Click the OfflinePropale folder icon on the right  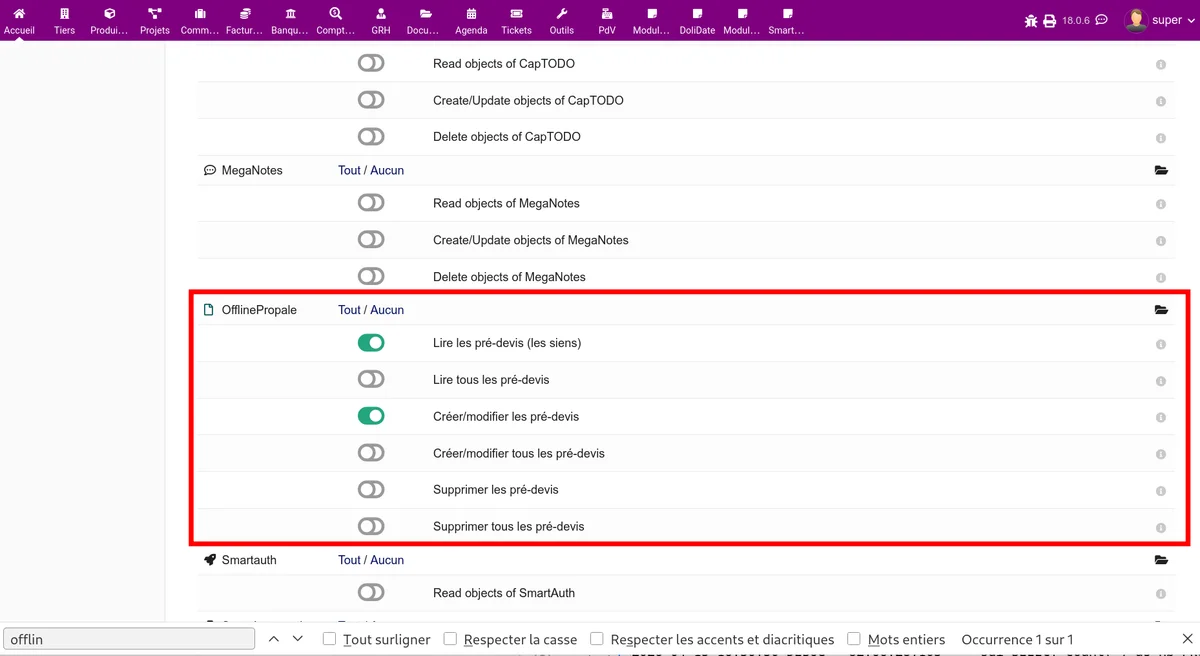(x=1161, y=311)
